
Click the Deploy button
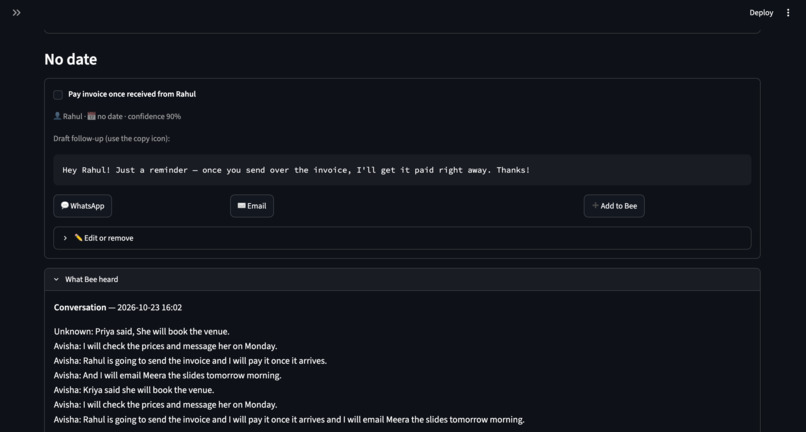(x=761, y=13)
